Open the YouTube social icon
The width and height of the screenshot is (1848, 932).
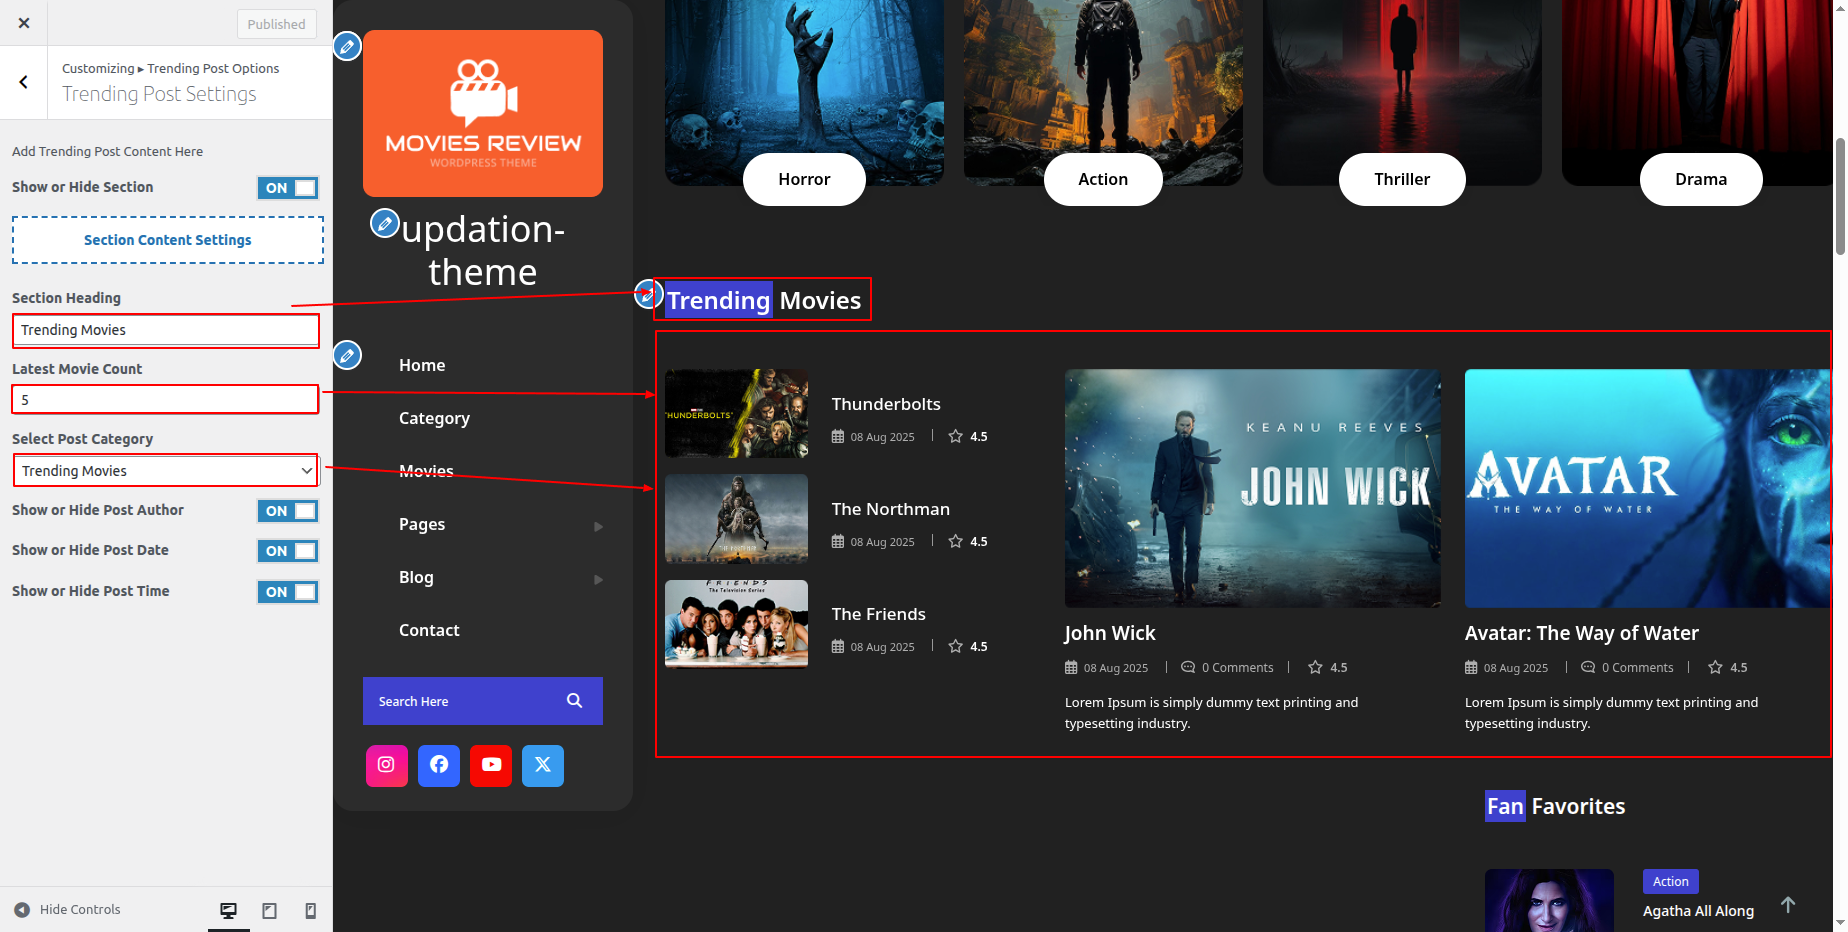pos(491,765)
